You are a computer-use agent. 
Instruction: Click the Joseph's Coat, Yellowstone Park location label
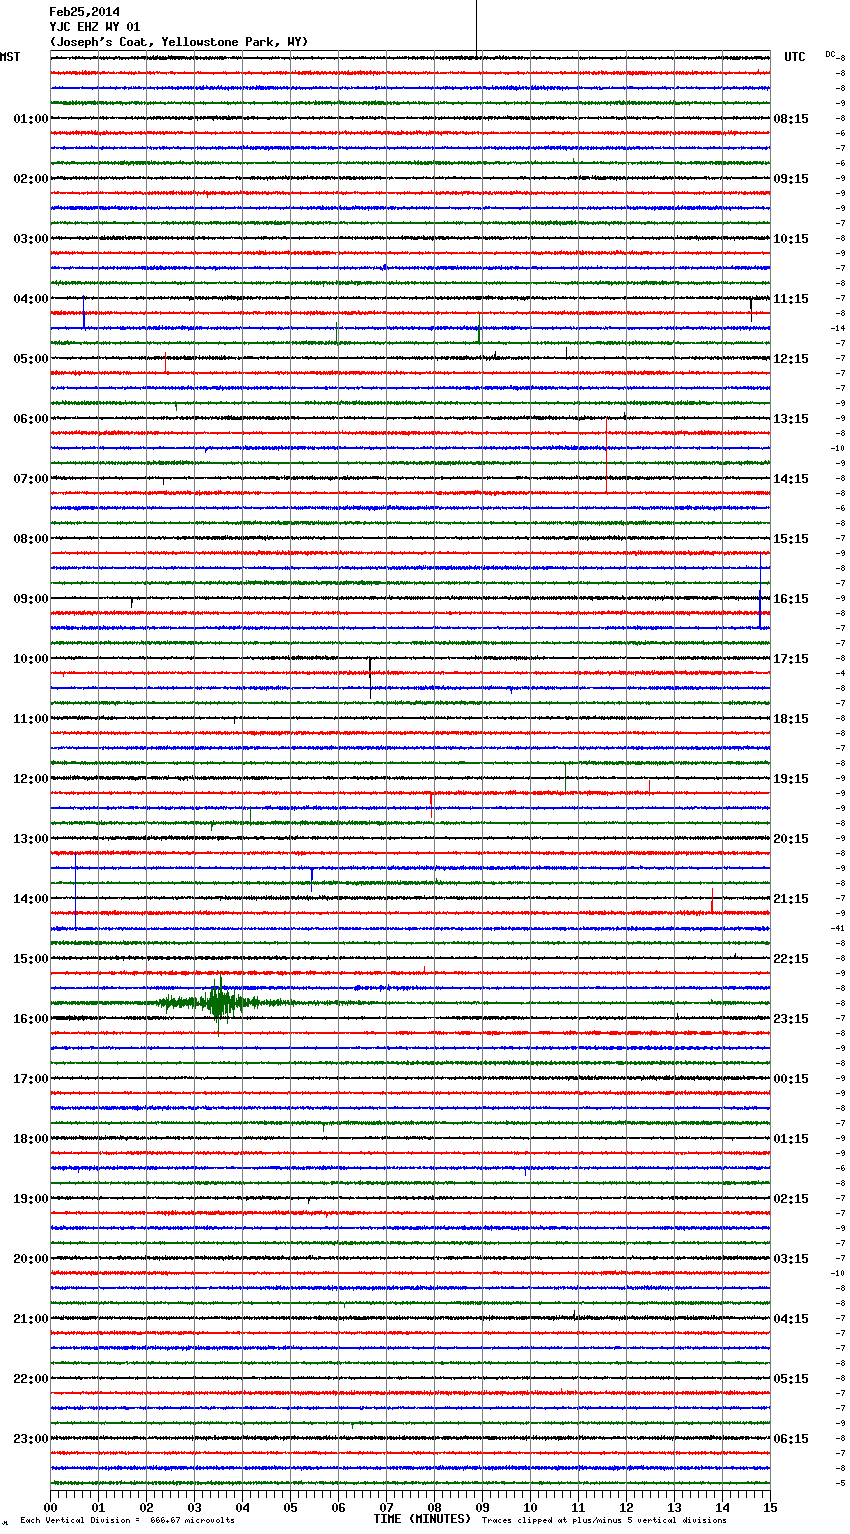coord(179,42)
